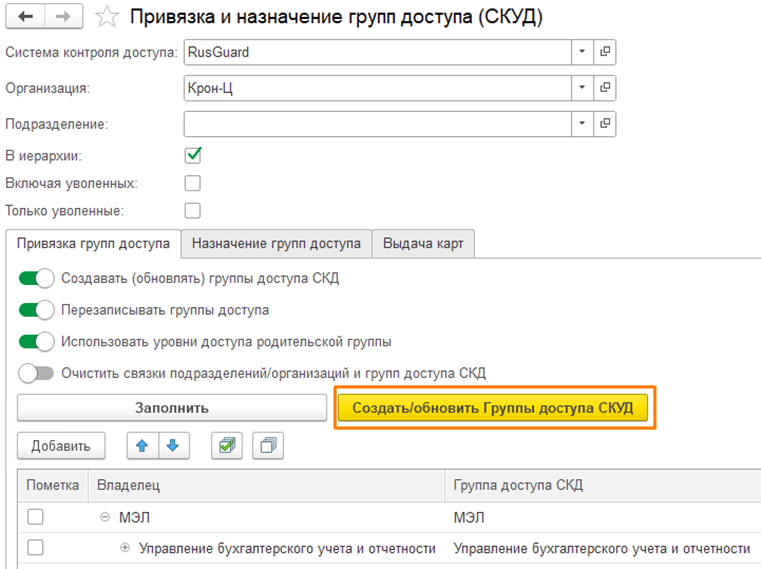Click «Создать/обновить Группы доступа СКУД» button
761x569 pixels.
[493, 408]
